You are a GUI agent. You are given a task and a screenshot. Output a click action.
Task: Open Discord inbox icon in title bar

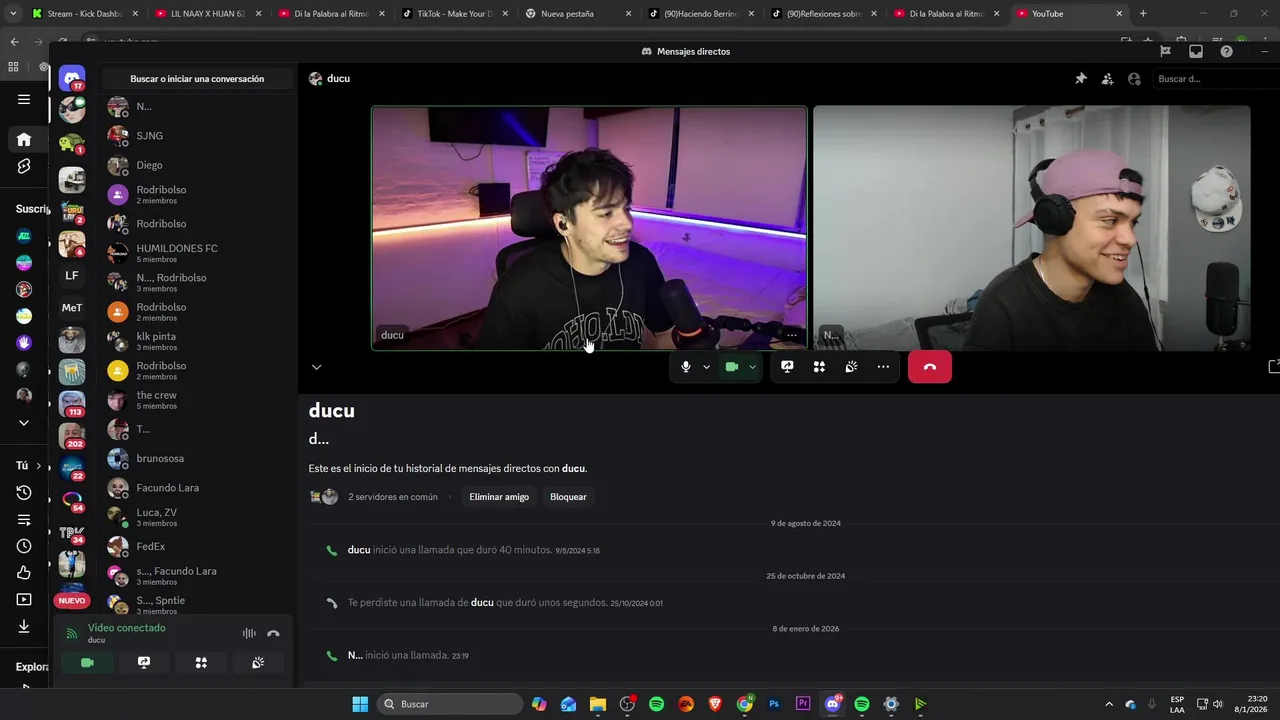click(1196, 51)
